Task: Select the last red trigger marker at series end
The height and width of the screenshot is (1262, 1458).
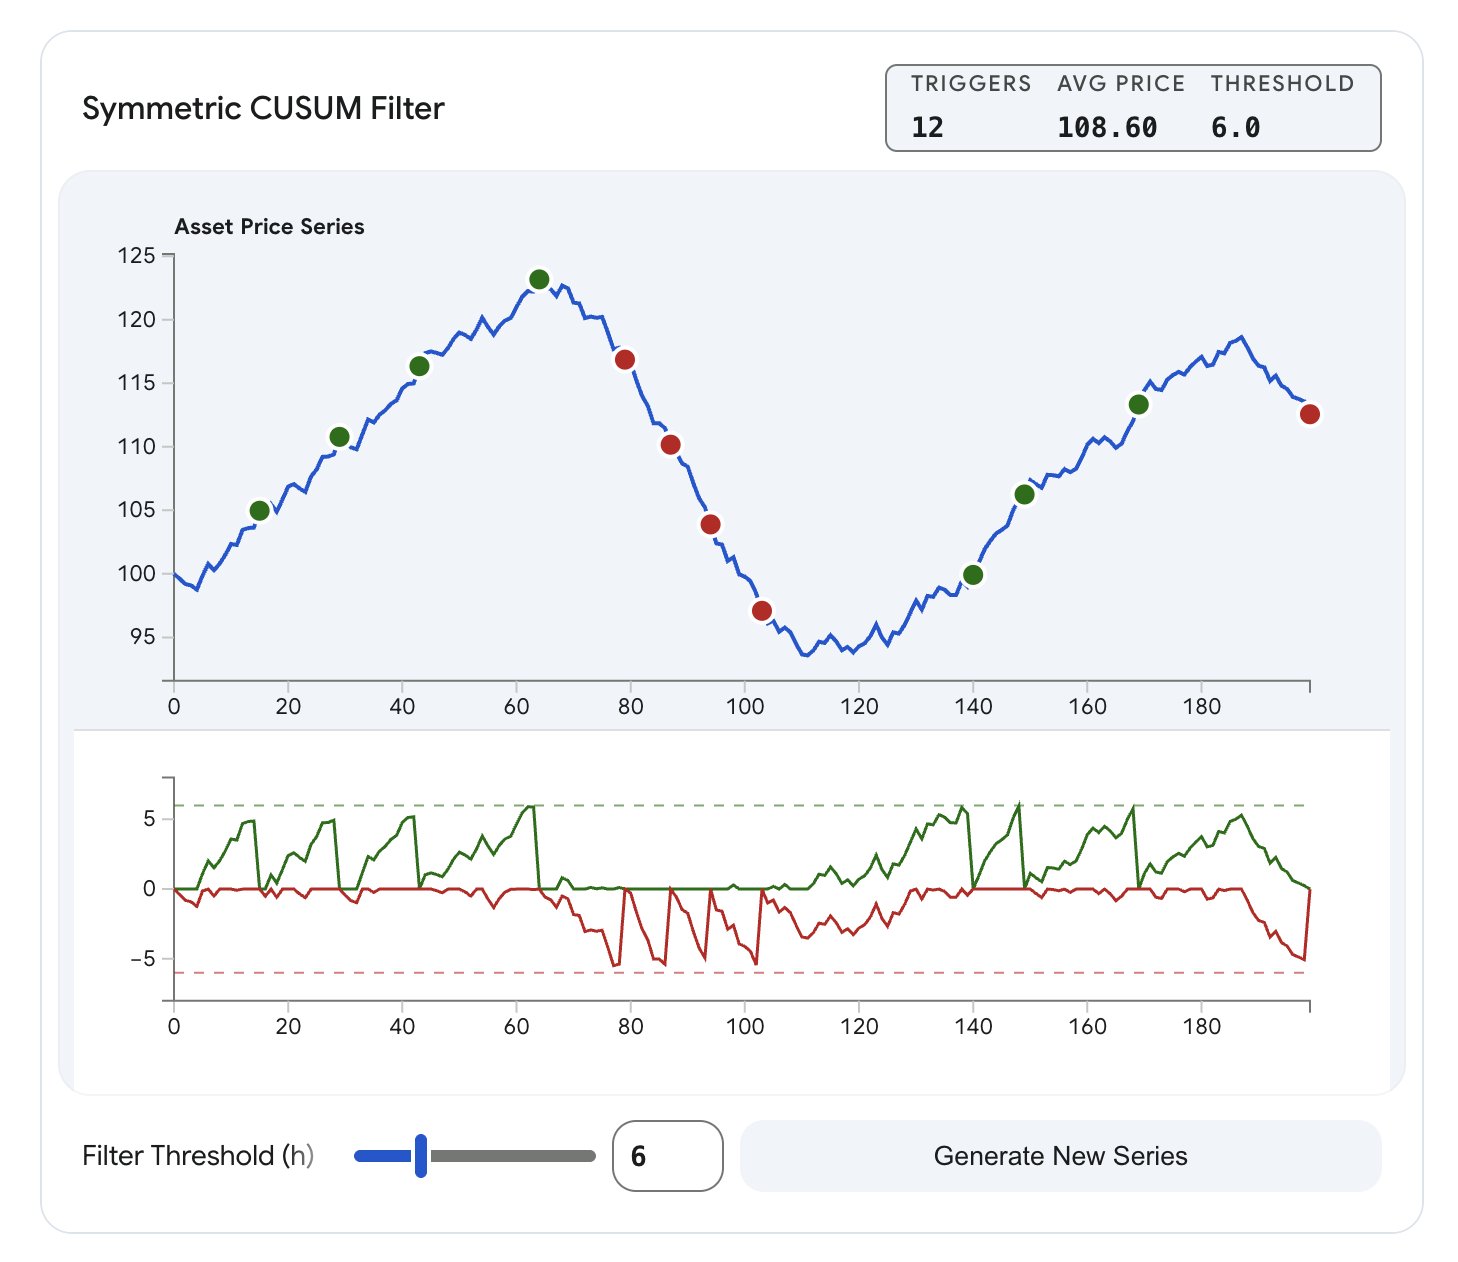Action: [1310, 414]
